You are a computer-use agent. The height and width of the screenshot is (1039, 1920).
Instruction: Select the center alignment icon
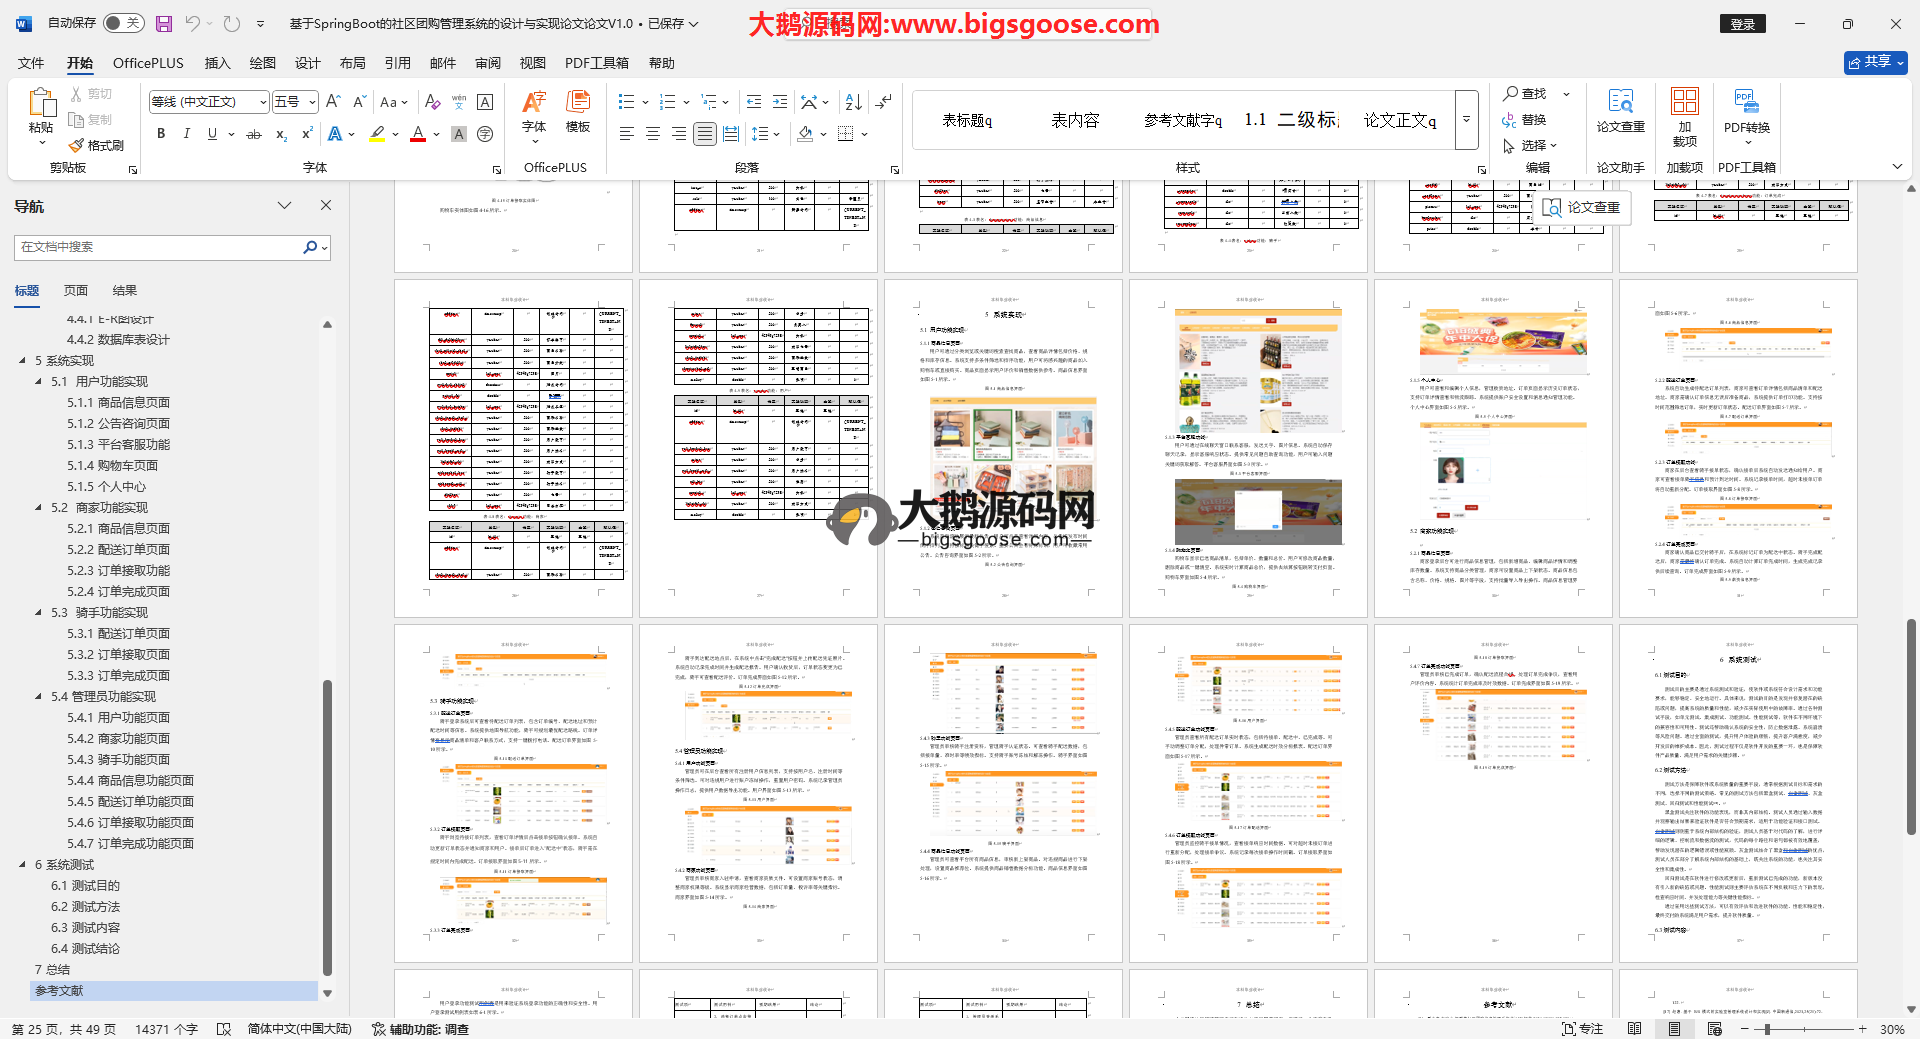tap(653, 134)
